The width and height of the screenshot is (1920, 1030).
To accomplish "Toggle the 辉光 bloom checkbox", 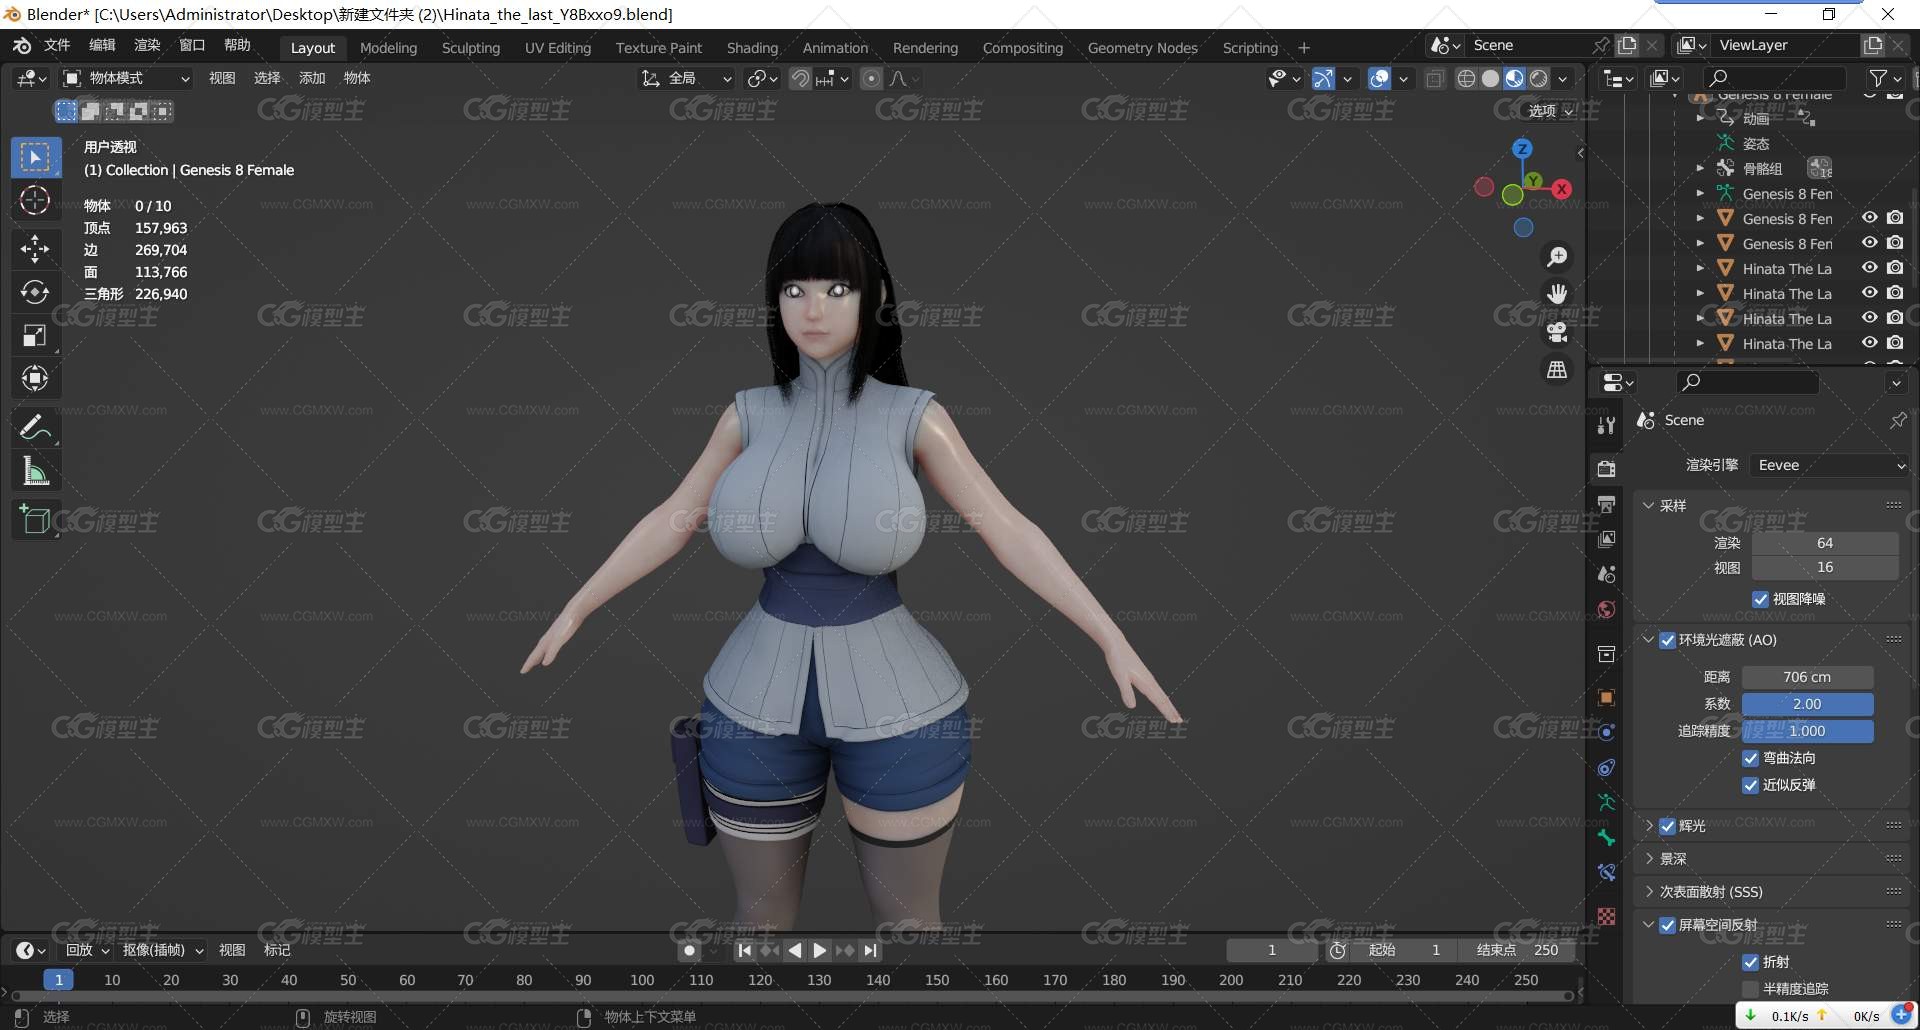I will pyautogui.click(x=1667, y=826).
